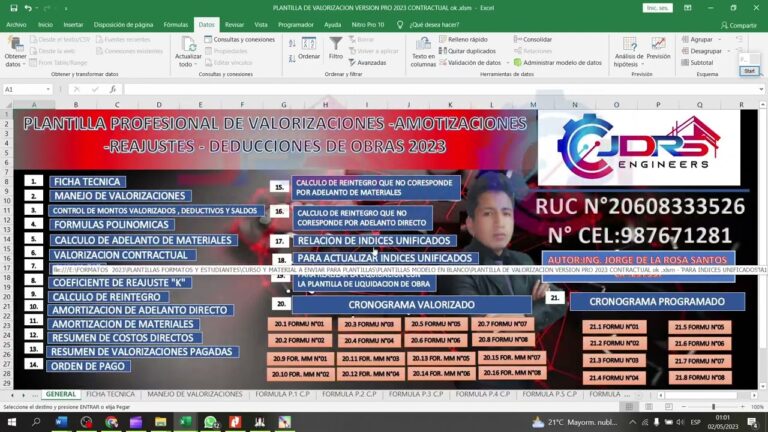
Task: Expand the Agrupar dropdown arrow
Action: pyautogui.click(x=720, y=39)
